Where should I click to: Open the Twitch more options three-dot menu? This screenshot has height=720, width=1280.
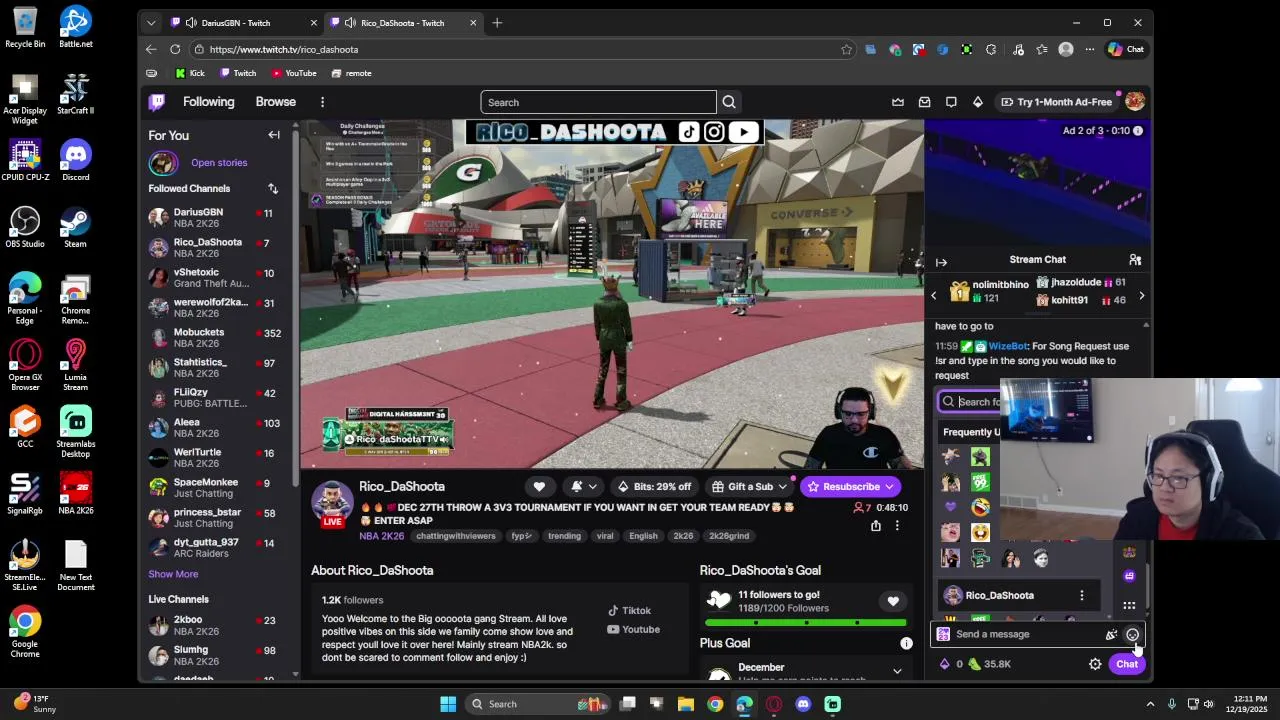coord(322,102)
